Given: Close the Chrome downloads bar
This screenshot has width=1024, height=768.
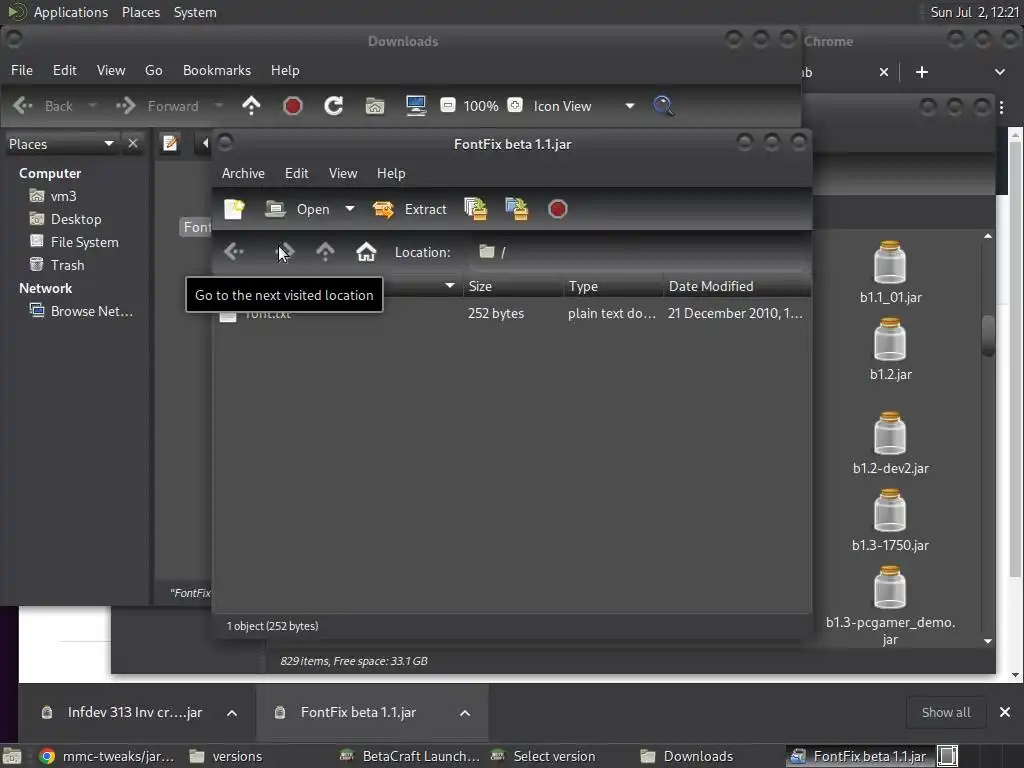Looking at the screenshot, I should point(1005,712).
